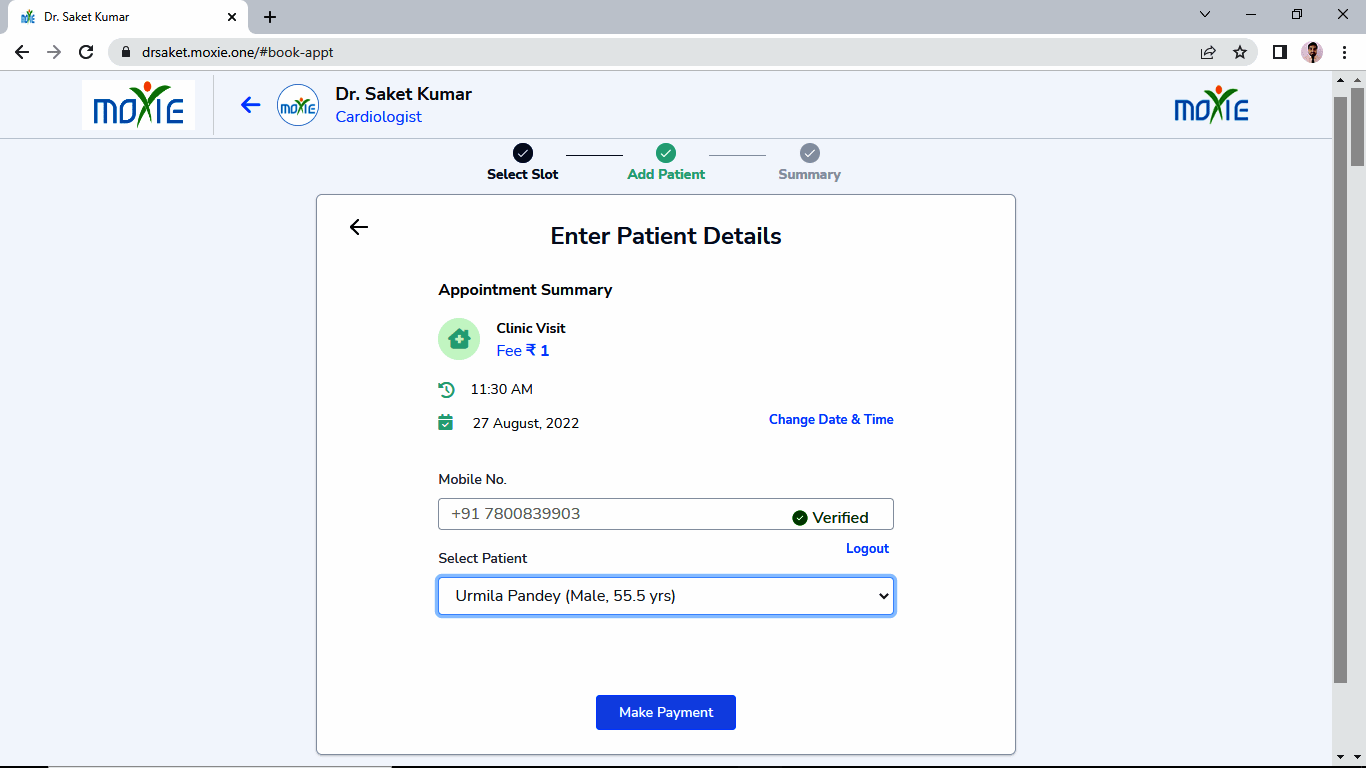1366x768 pixels.
Task: Expand the Select Patient dropdown
Action: 666,596
